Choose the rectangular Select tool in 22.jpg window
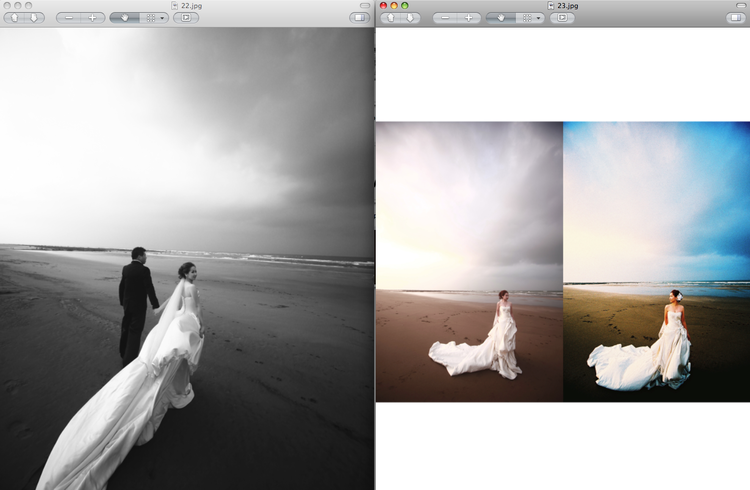 [150, 18]
